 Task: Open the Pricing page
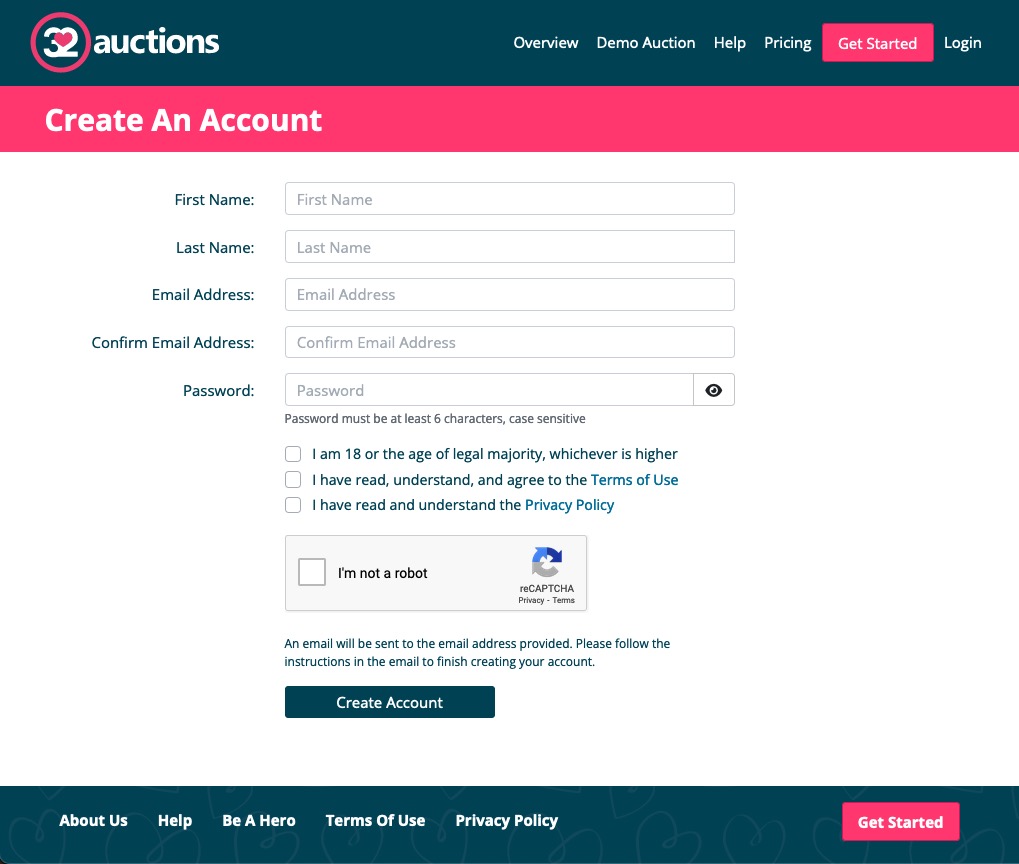click(x=787, y=43)
